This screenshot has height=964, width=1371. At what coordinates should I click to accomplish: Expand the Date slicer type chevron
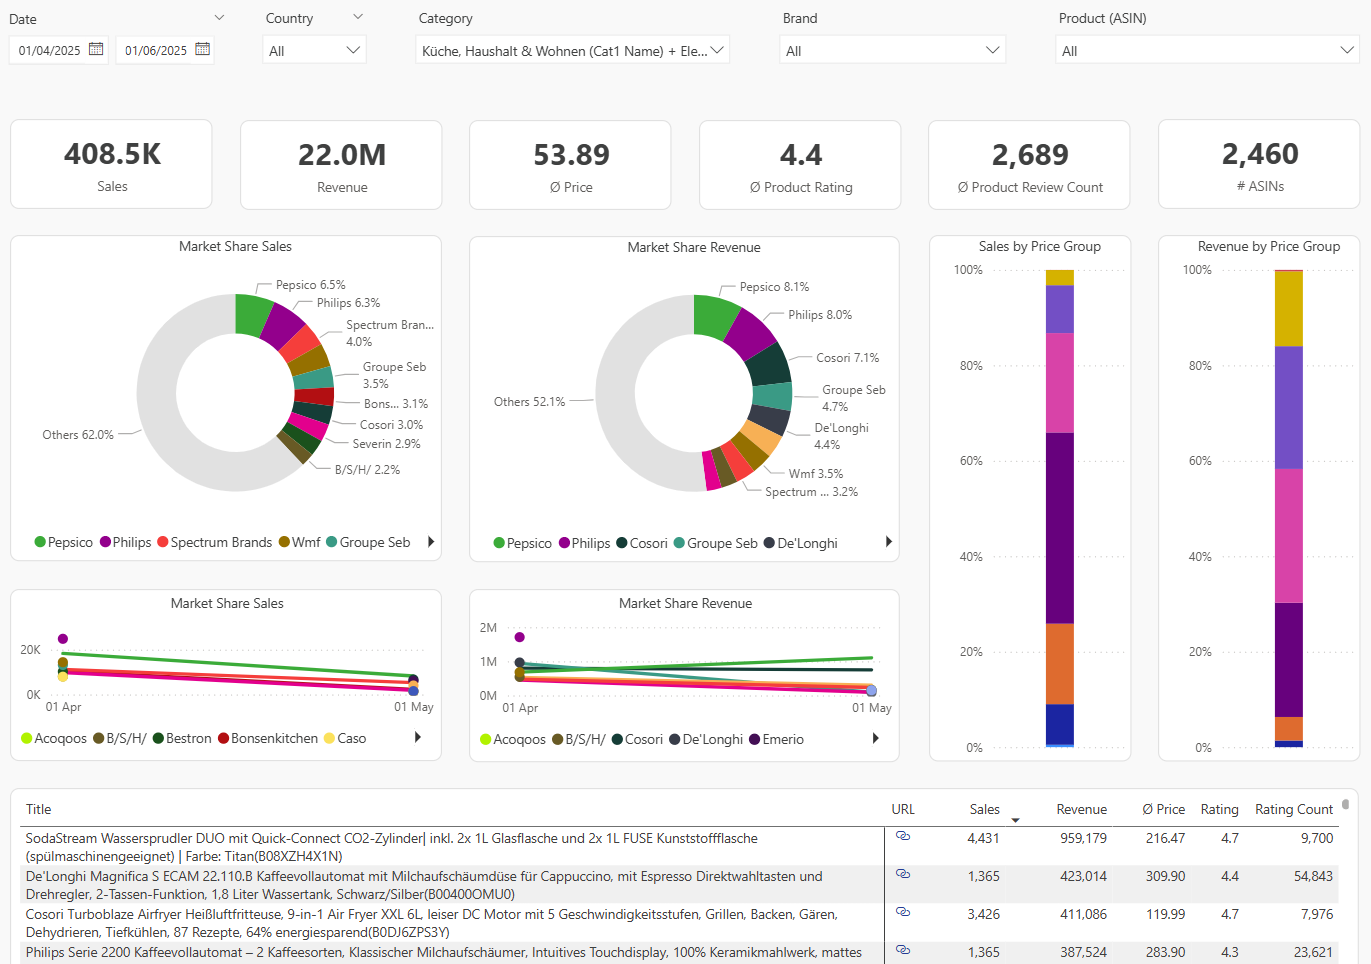click(220, 17)
